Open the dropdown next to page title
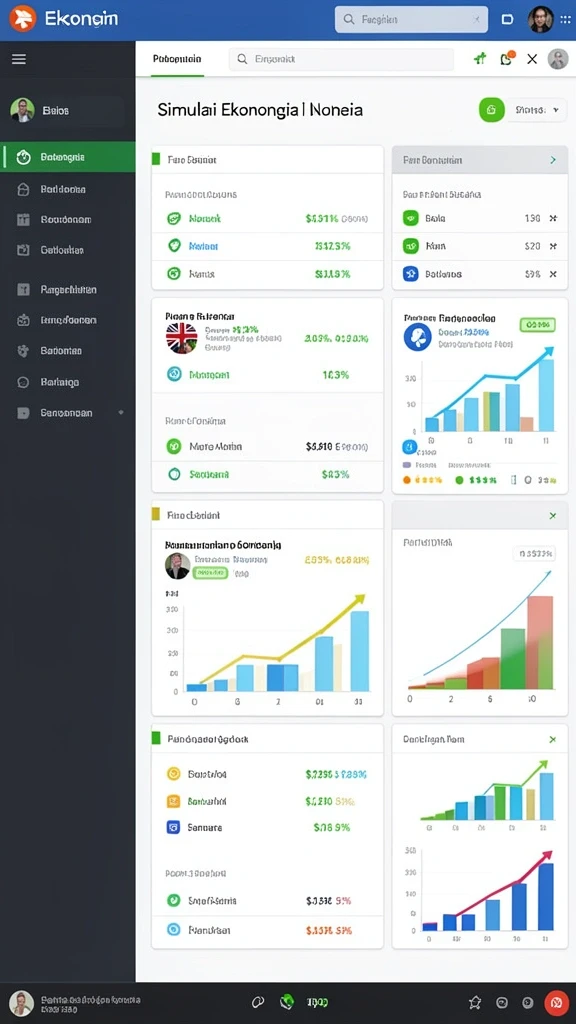576x1024 pixels. 537,110
